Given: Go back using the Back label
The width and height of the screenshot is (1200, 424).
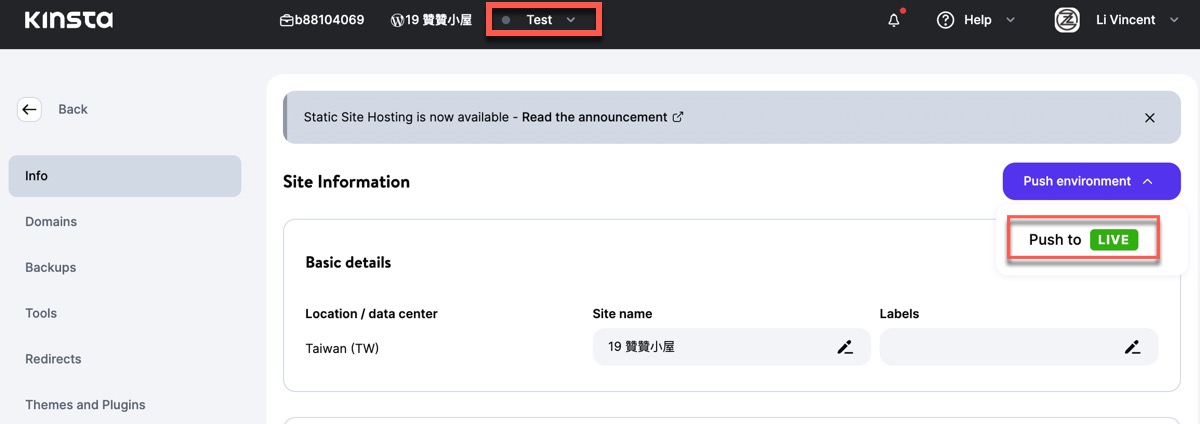Looking at the screenshot, I should pos(73,110).
